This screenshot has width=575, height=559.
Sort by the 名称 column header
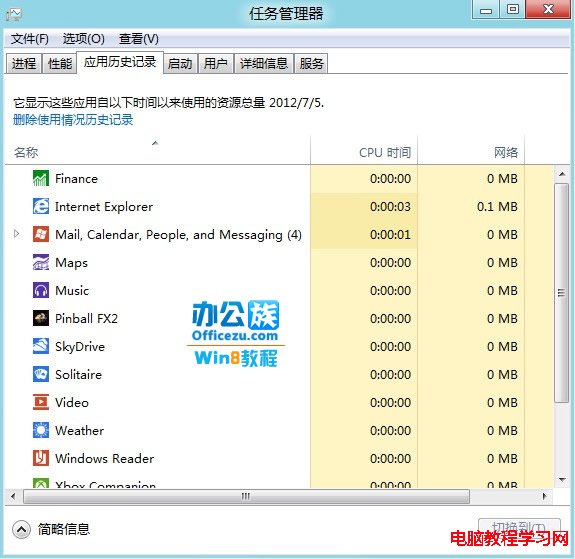point(157,151)
